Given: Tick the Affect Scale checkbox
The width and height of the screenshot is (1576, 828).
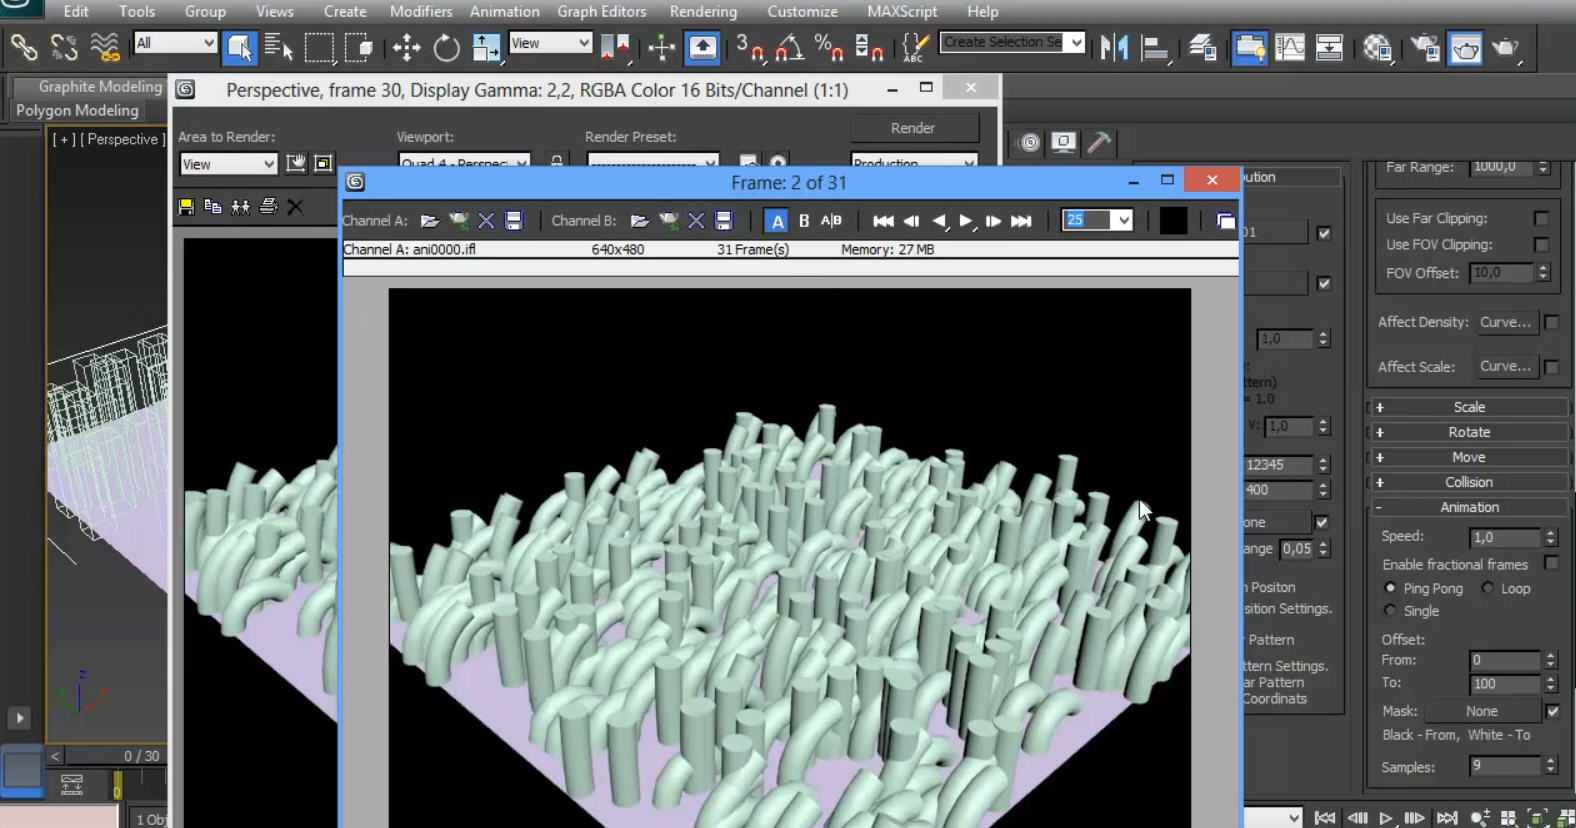Looking at the screenshot, I should (x=1551, y=367).
